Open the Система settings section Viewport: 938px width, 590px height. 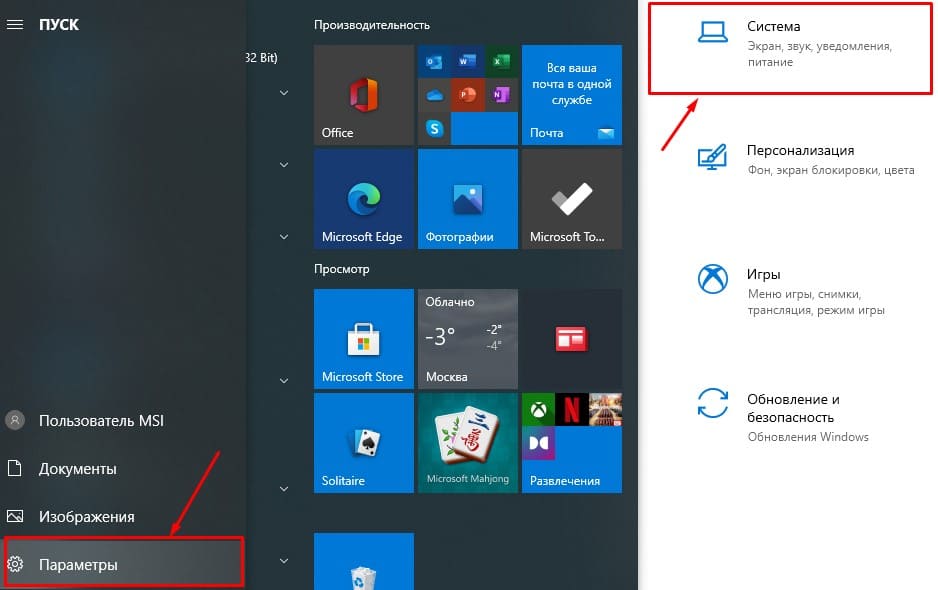point(790,45)
